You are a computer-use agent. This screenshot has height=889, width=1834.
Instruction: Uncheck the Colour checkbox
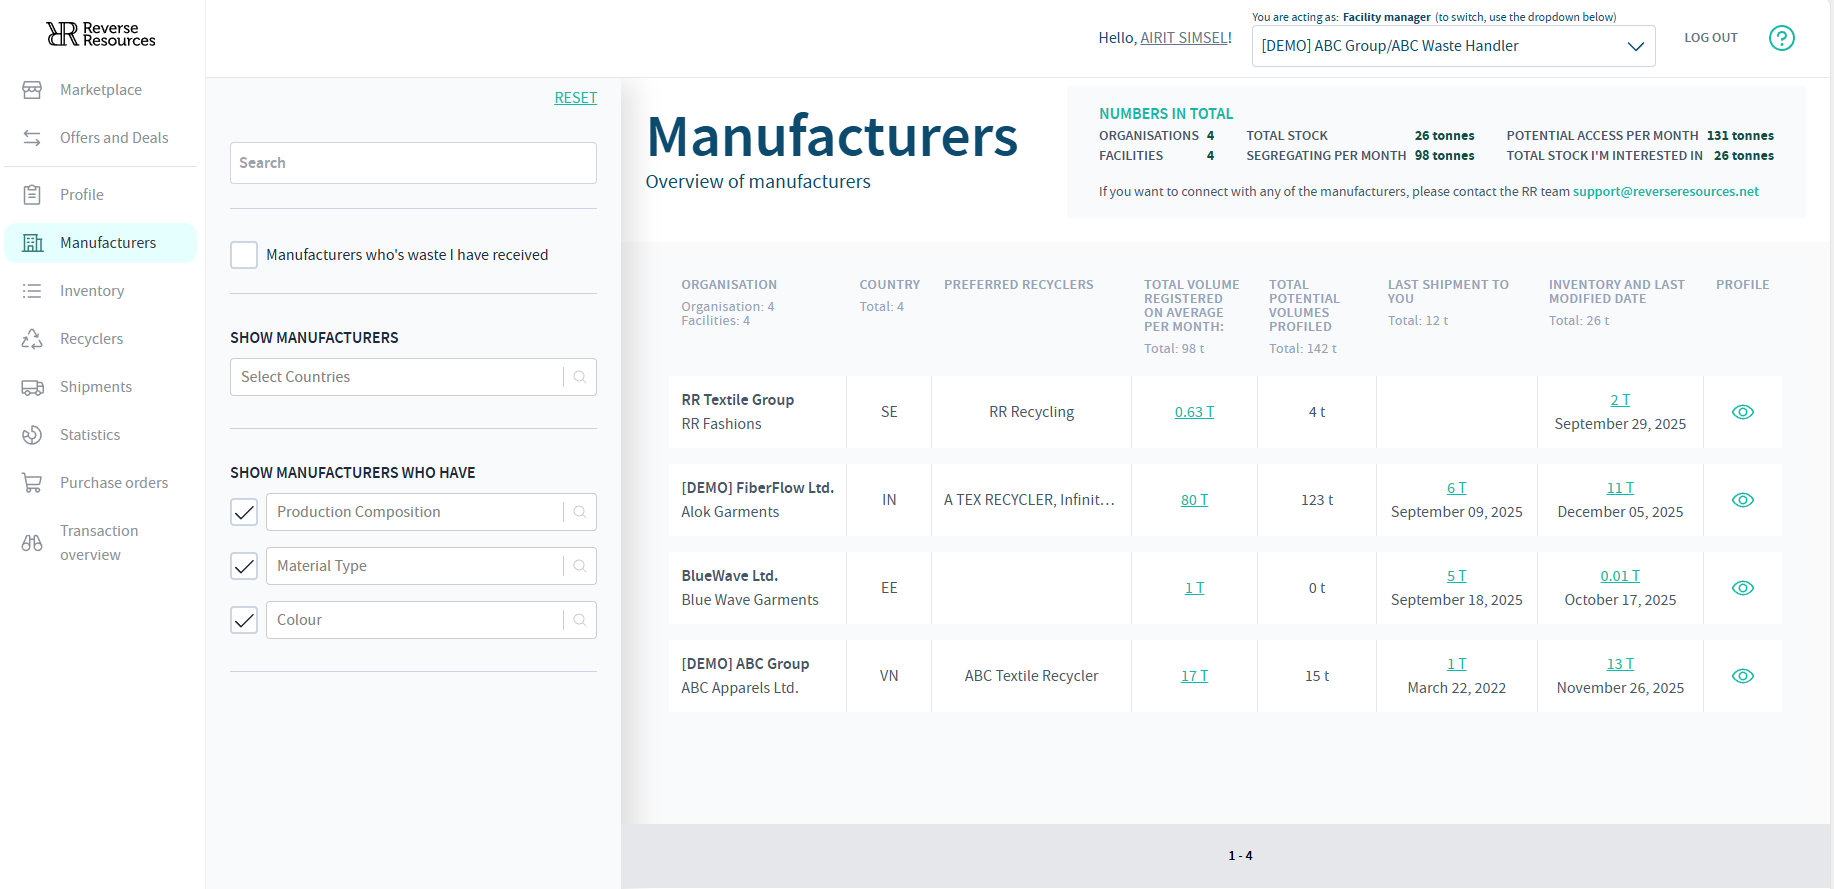[244, 620]
